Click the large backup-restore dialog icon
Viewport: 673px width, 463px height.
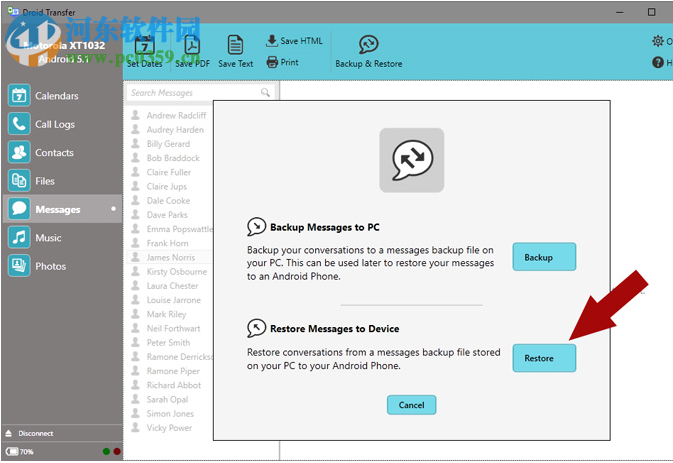(412, 160)
